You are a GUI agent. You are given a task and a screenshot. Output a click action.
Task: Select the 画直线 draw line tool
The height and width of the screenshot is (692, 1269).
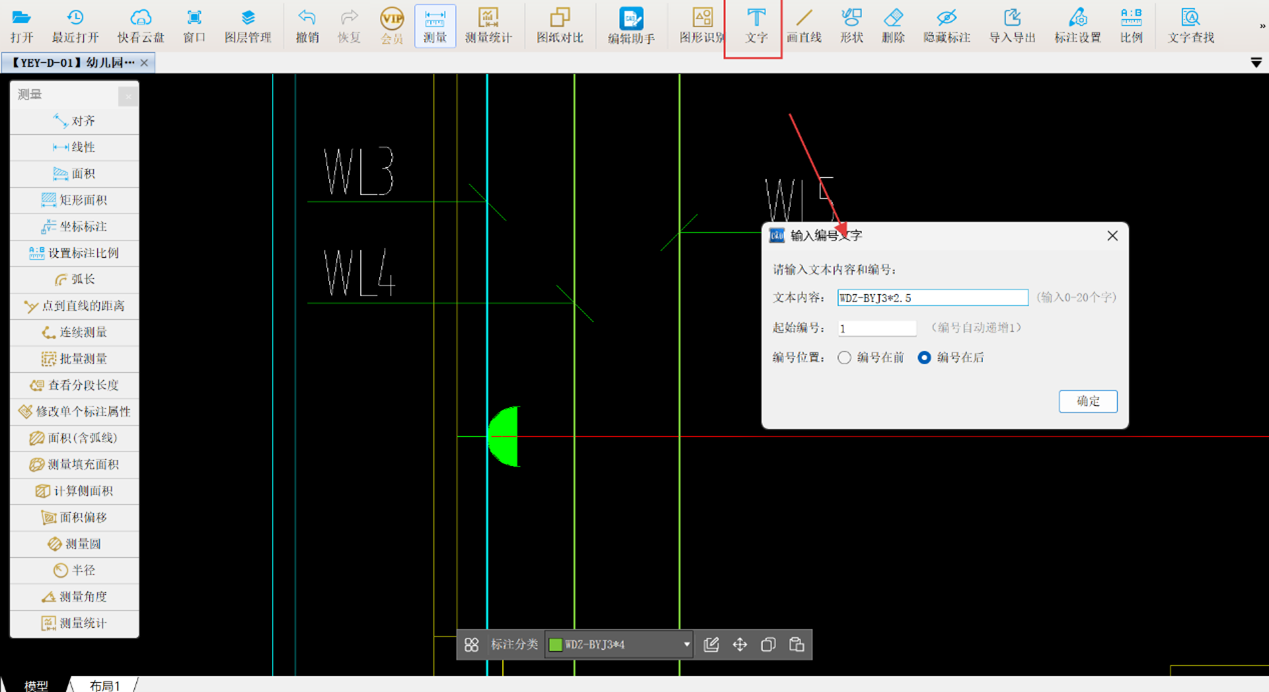pyautogui.click(x=803, y=25)
